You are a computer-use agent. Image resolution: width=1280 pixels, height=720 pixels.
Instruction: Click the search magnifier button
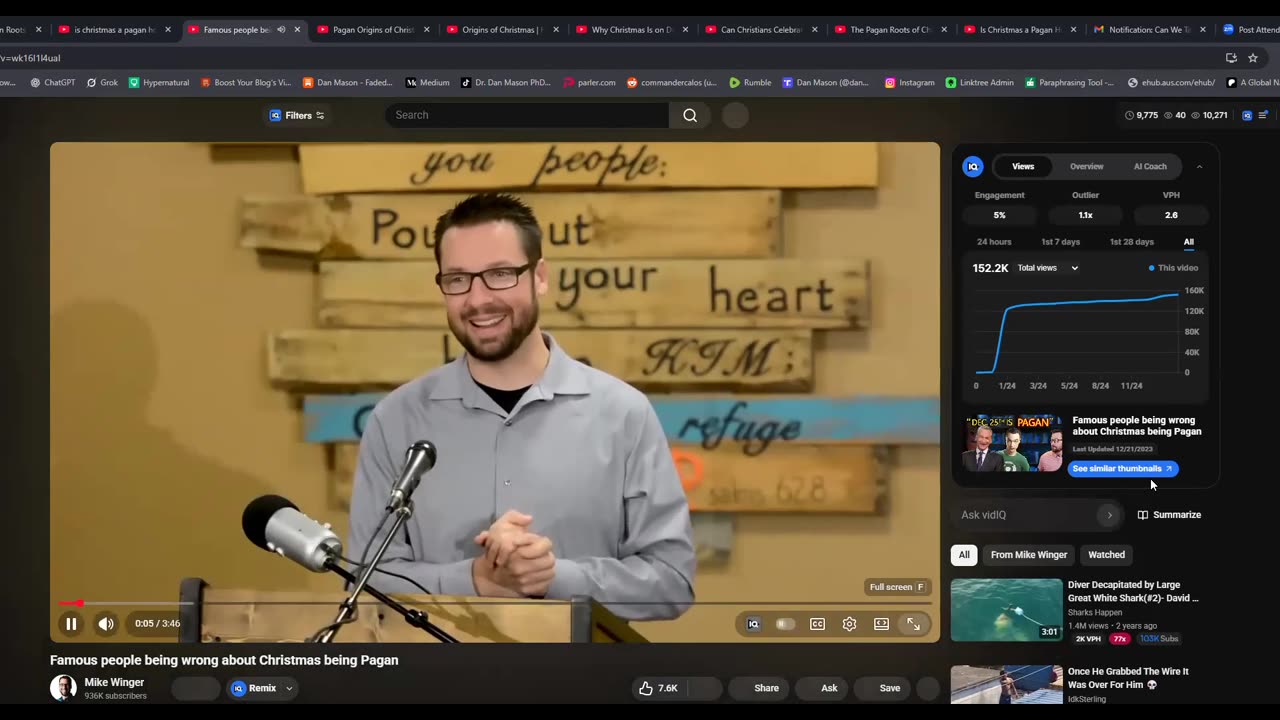click(x=690, y=115)
